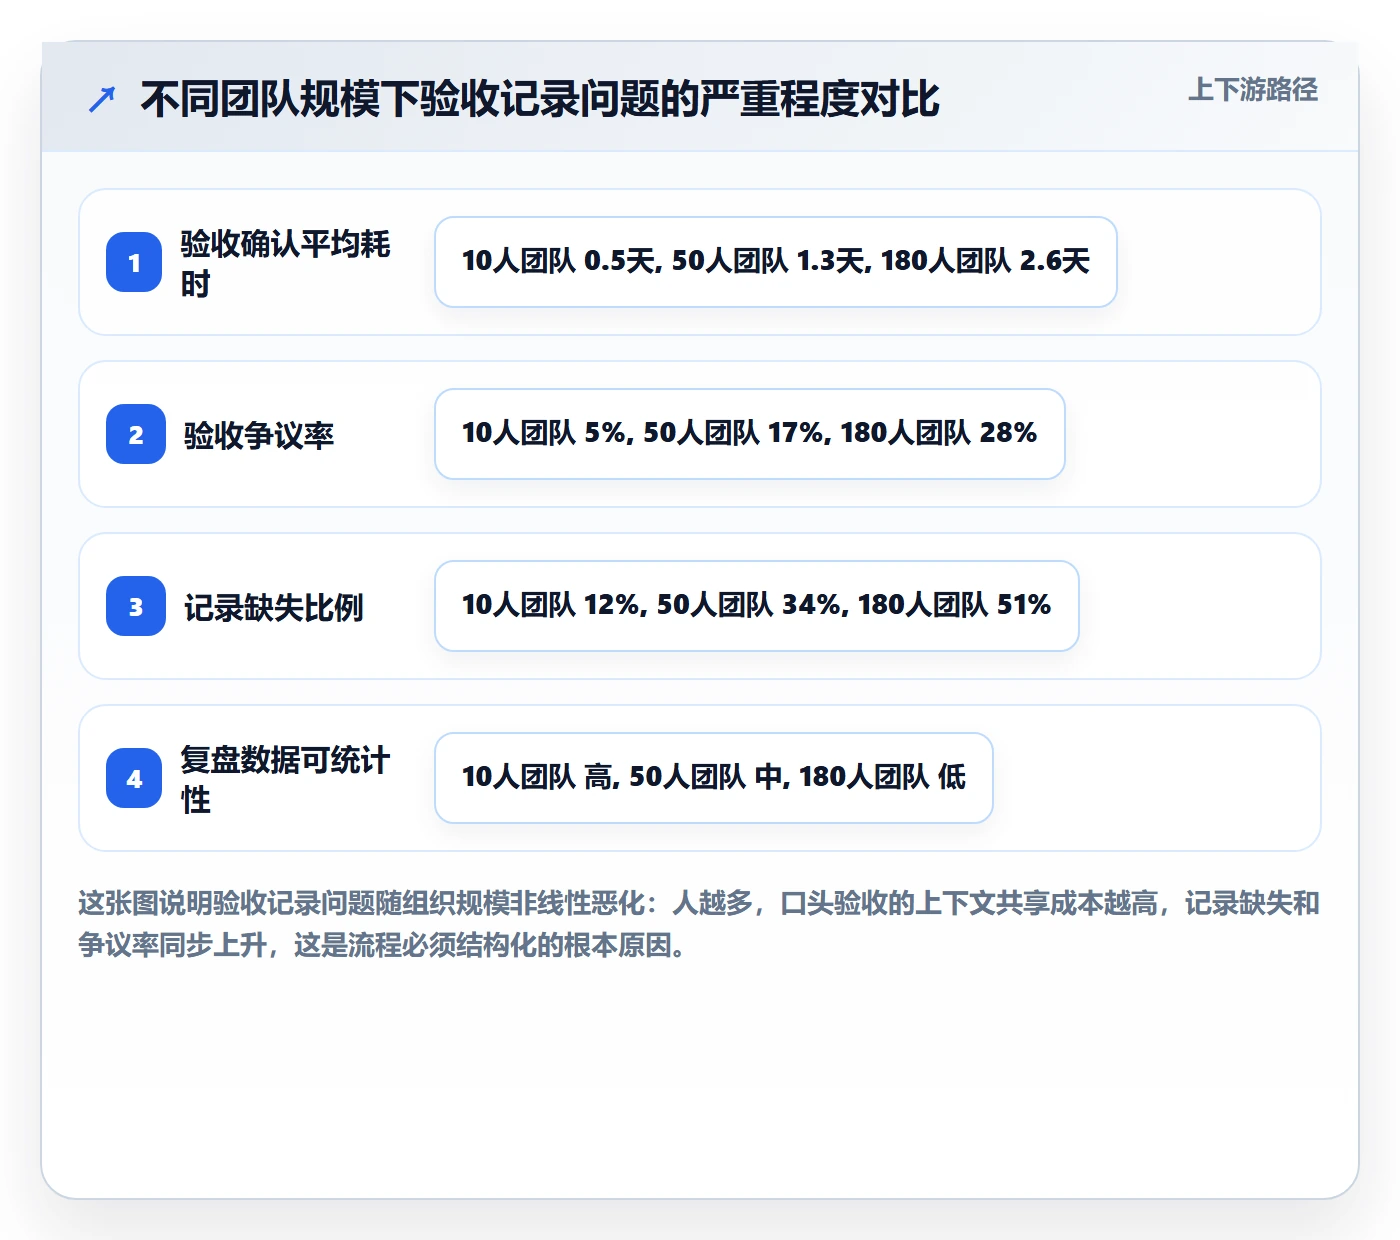The width and height of the screenshot is (1400, 1240).
Task: Click number badge 3 for 记录缺失比例
Action: (136, 606)
